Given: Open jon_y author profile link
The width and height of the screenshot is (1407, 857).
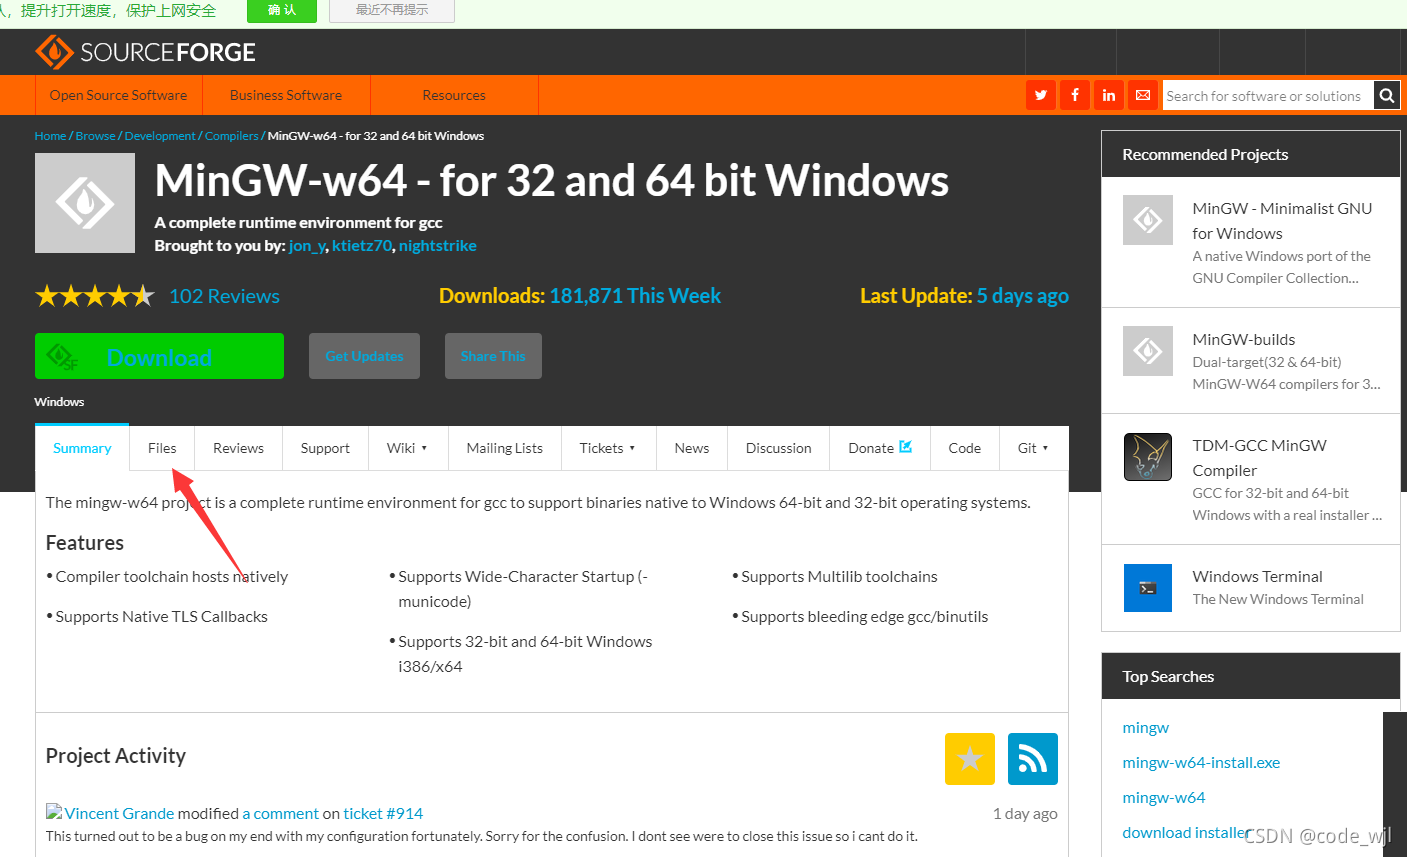Looking at the screenshot, I should point(307,246).
